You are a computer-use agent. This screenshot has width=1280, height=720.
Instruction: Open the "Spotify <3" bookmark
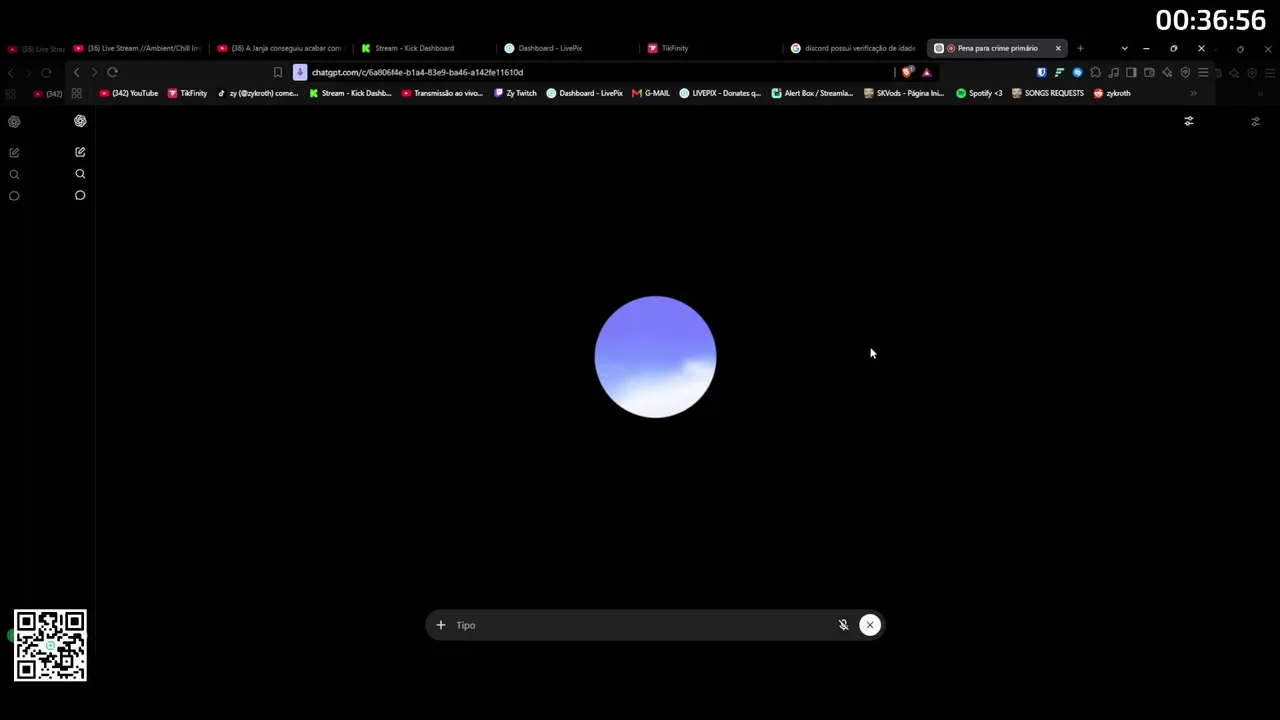(979, 93)
